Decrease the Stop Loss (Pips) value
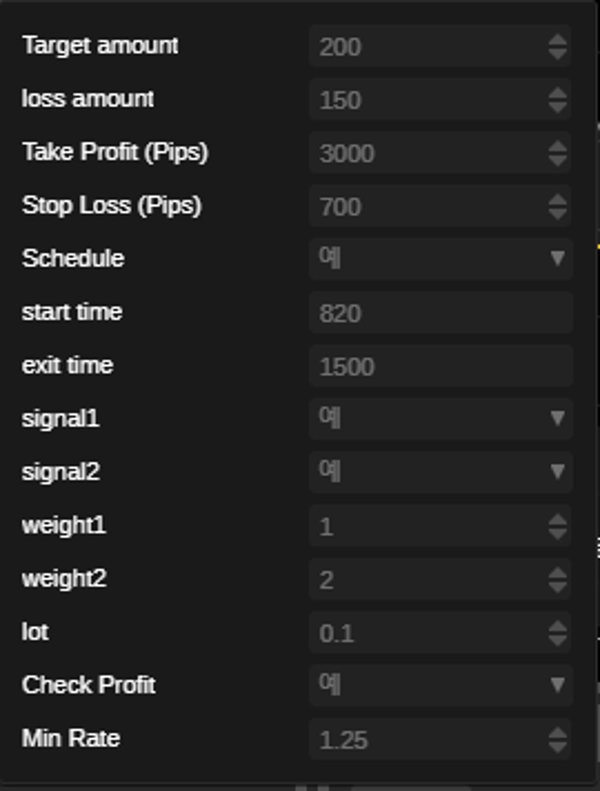 557,213
